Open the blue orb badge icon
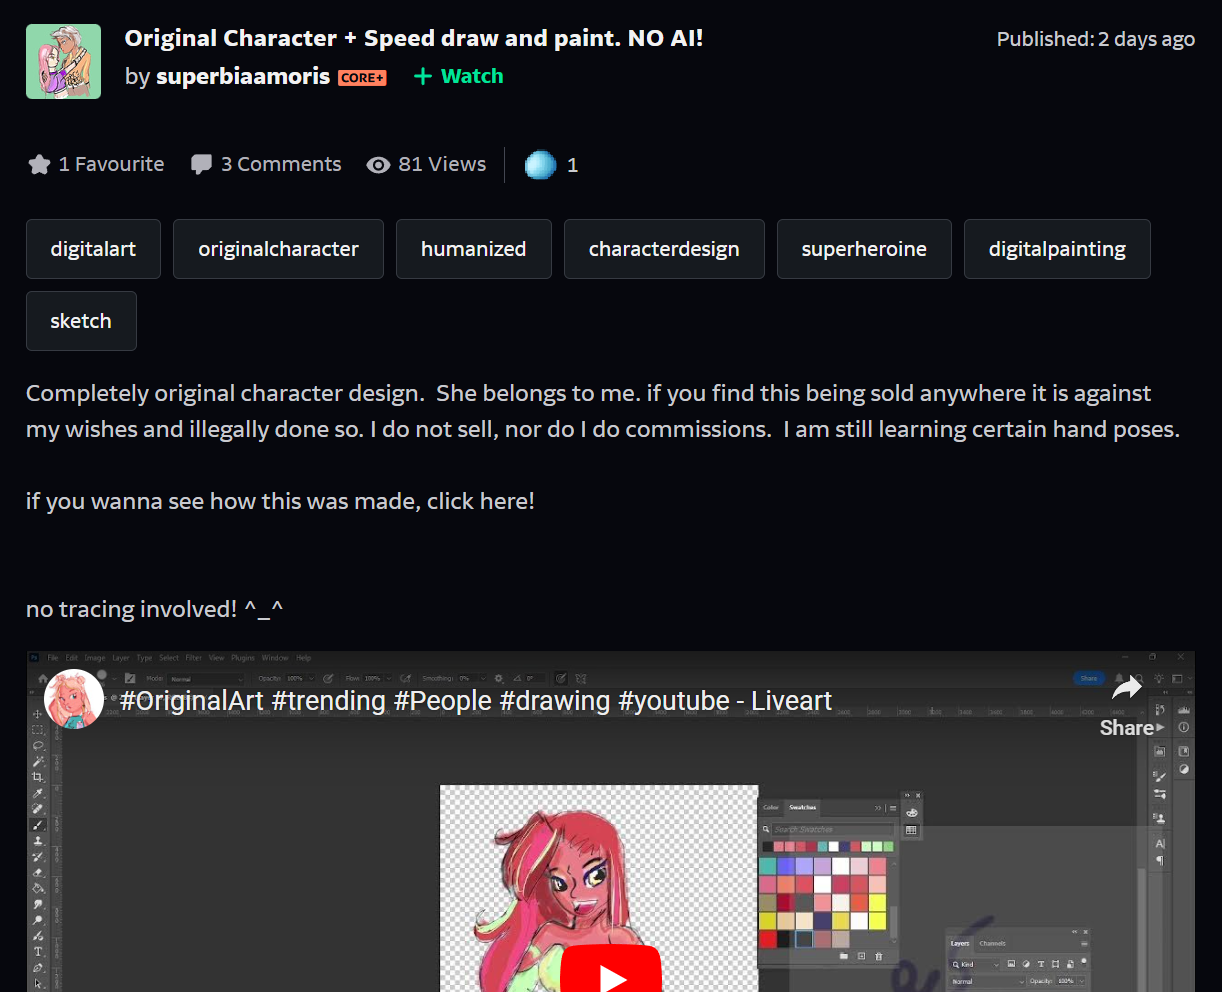 (x=540, y=164)
